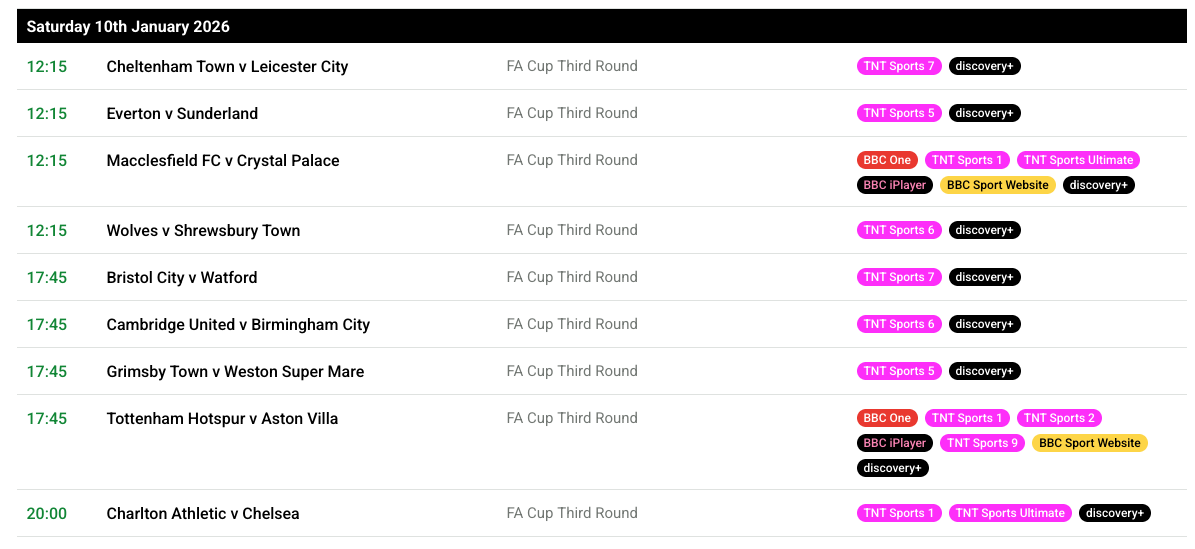1195x549 pixels.
Task: Select TNT Sports Ultimate badge for Charlton match
Action: click(1010, 513)
